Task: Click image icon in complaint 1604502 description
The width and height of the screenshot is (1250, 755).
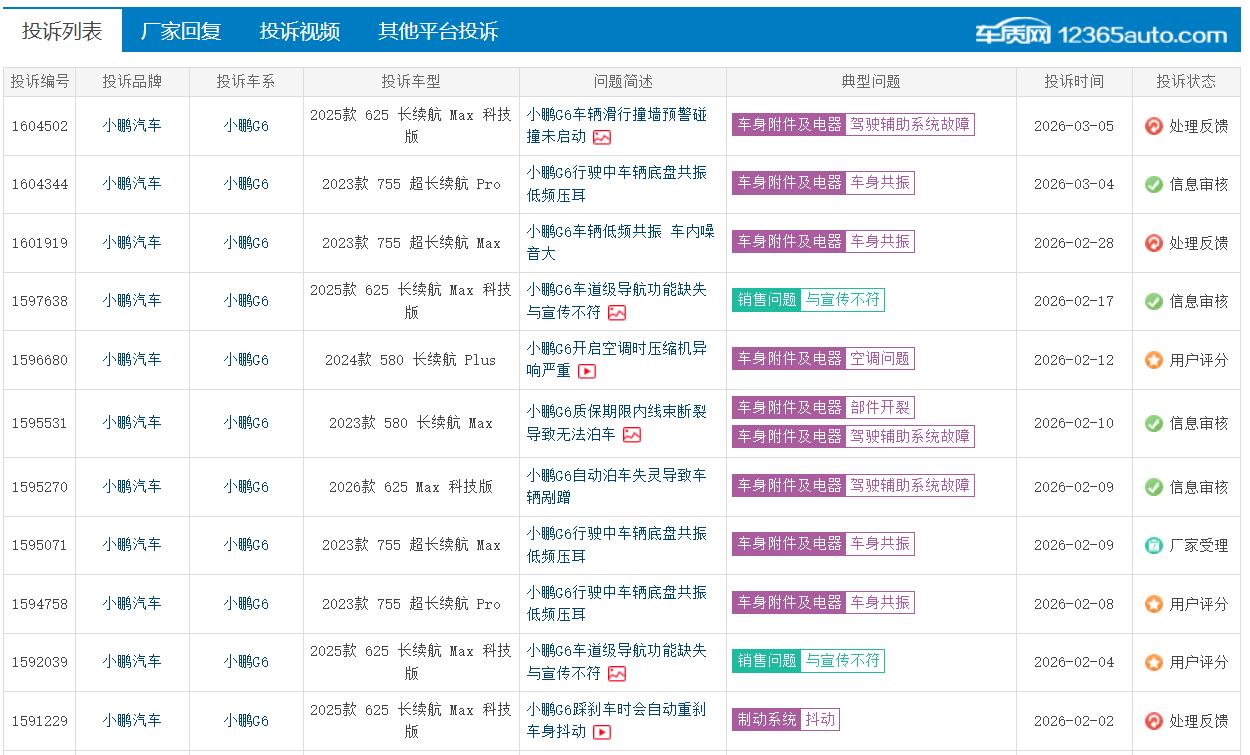Action: point(602,137)
